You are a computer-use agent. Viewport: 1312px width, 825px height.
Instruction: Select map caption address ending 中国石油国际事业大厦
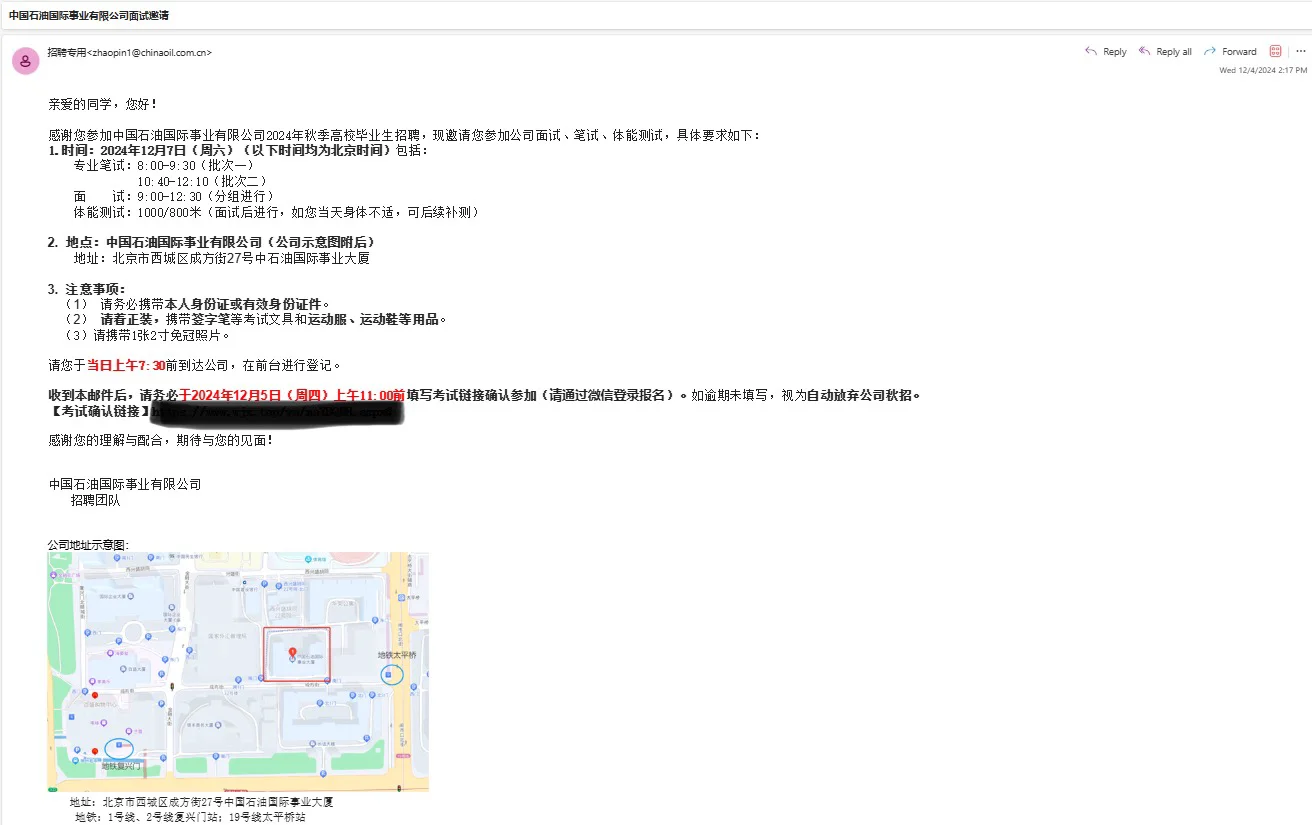[201, 802]
